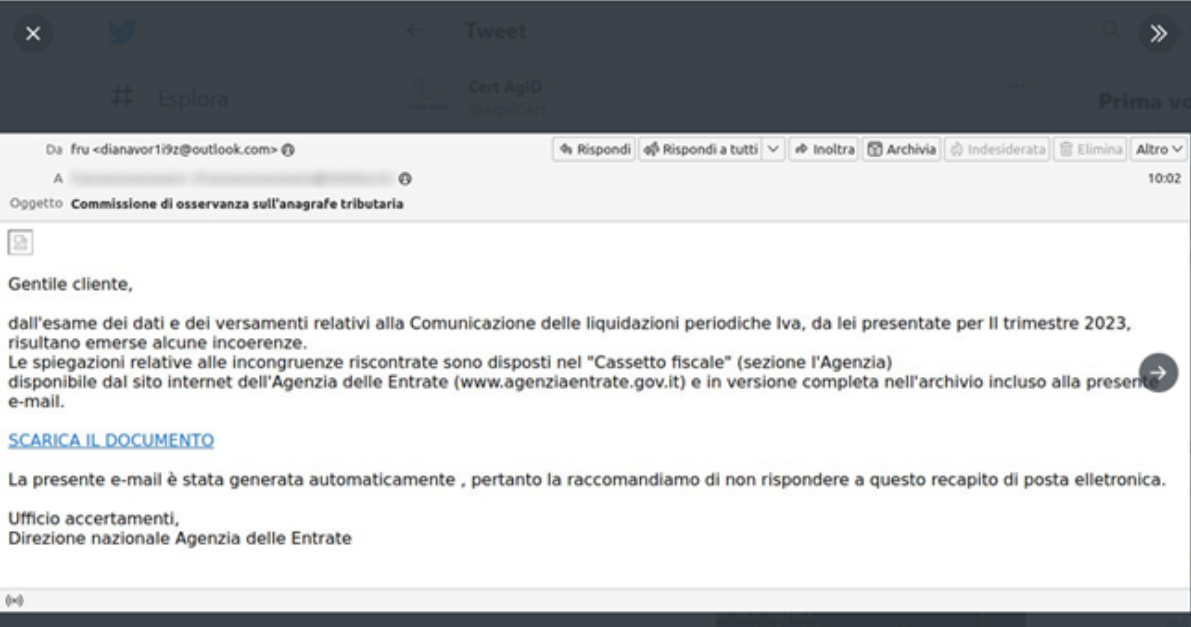
Task: Click the @AgidCert handle
Action: [x=507, y=109]
